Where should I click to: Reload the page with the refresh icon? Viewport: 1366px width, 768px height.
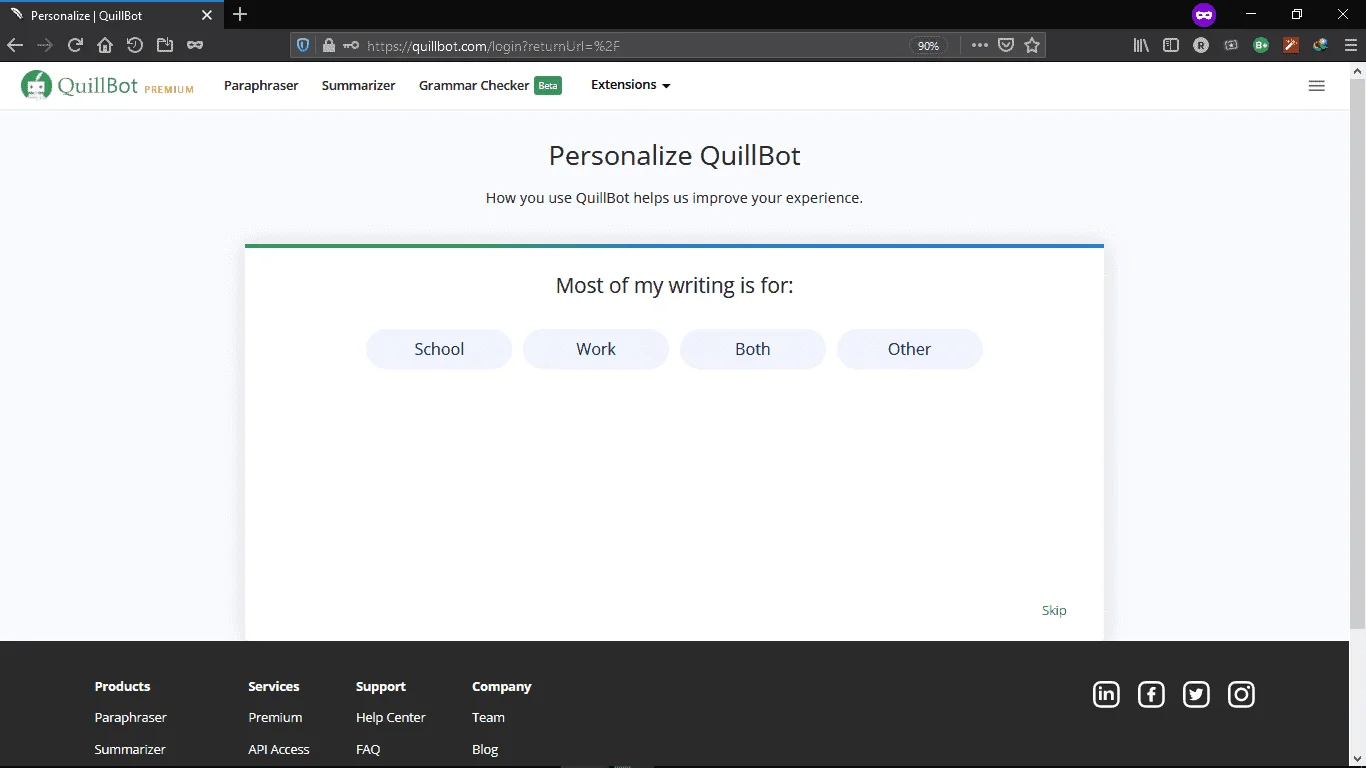pyautogui.click(x=75, y=45)
